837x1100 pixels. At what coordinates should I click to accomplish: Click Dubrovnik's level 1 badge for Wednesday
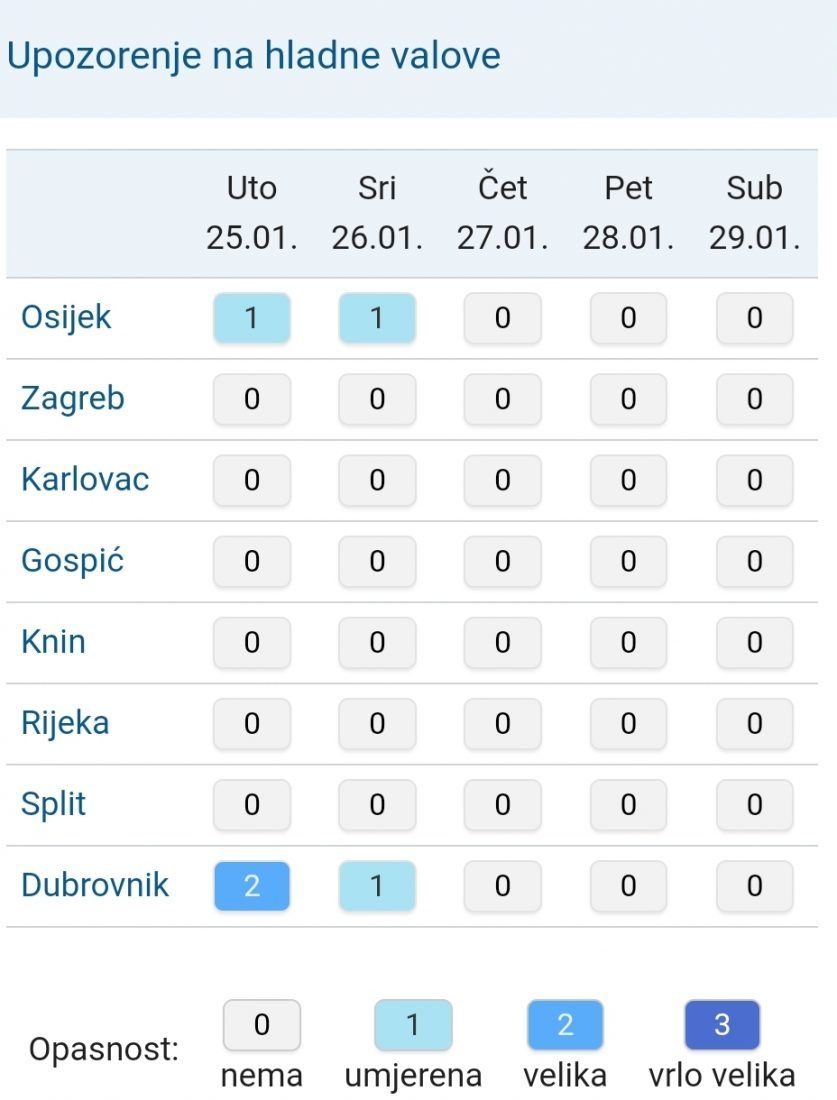click(377, 886)
